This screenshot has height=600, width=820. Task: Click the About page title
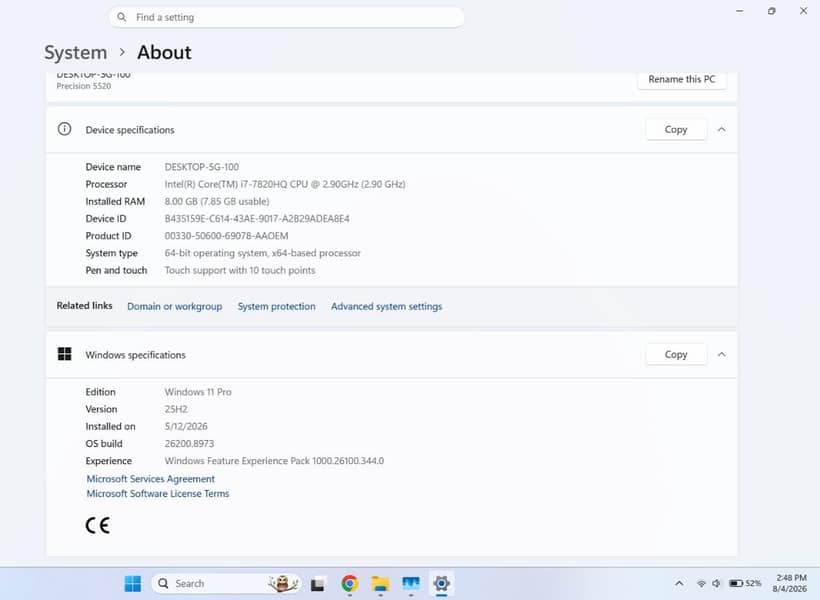[164, 52]
